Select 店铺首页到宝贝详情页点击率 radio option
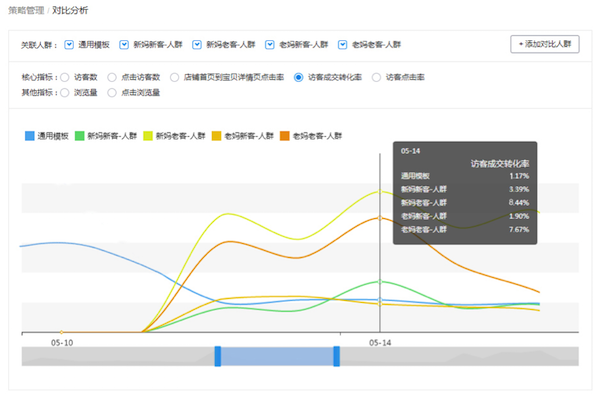The width and height of the screenshot is (600, 399). pos(174,78)
